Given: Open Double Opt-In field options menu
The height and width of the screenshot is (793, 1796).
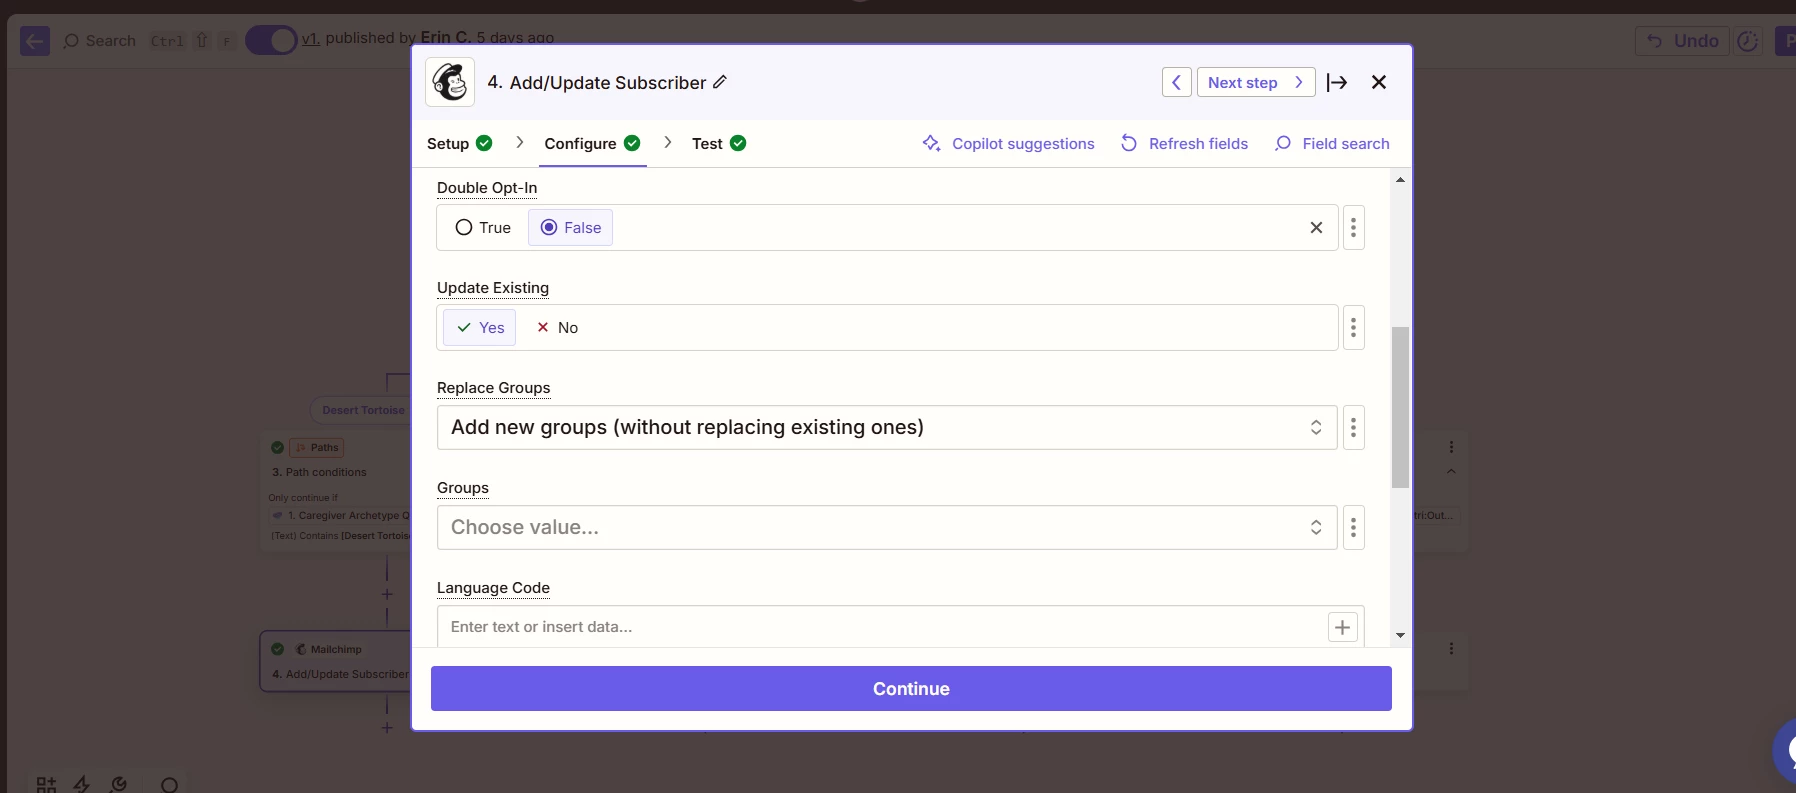Looking at the screenshot, I should [1353, 227].
